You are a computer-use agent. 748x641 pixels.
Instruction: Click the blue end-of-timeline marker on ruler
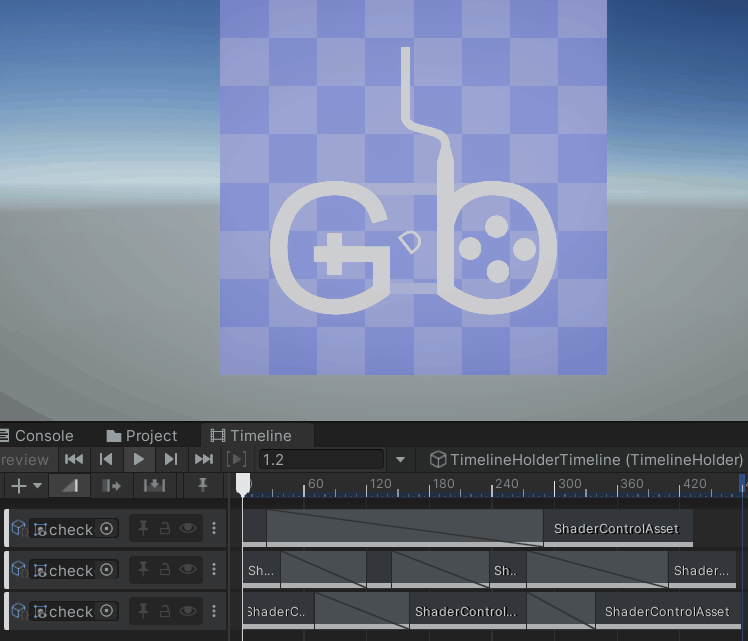pyautogui.click(x=742, y=484)
